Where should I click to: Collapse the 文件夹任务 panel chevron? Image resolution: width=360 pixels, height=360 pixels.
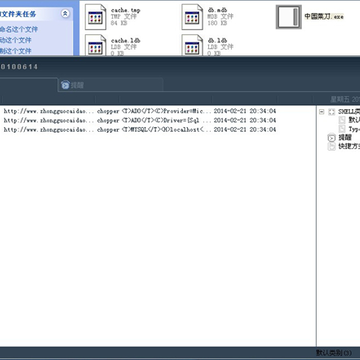65,14
